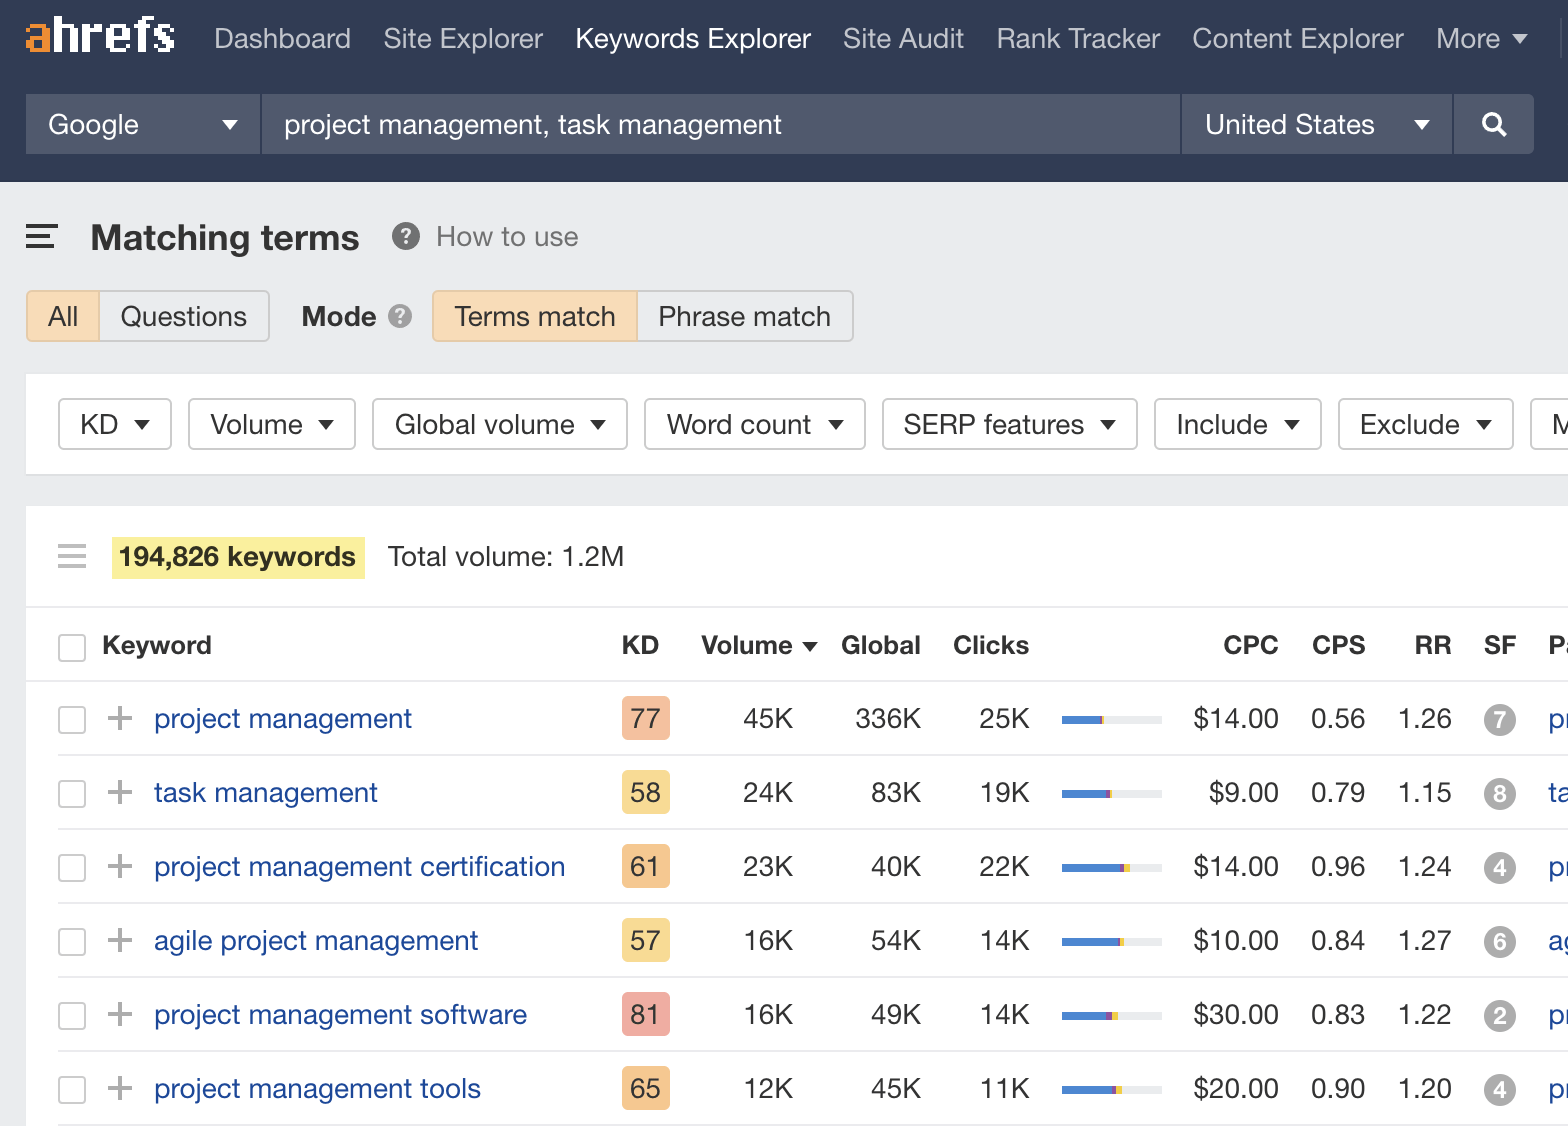Check the box for project management certification
Image resolution: width=1568 pixels, height=1126 pixels.
tap(72, 867)
